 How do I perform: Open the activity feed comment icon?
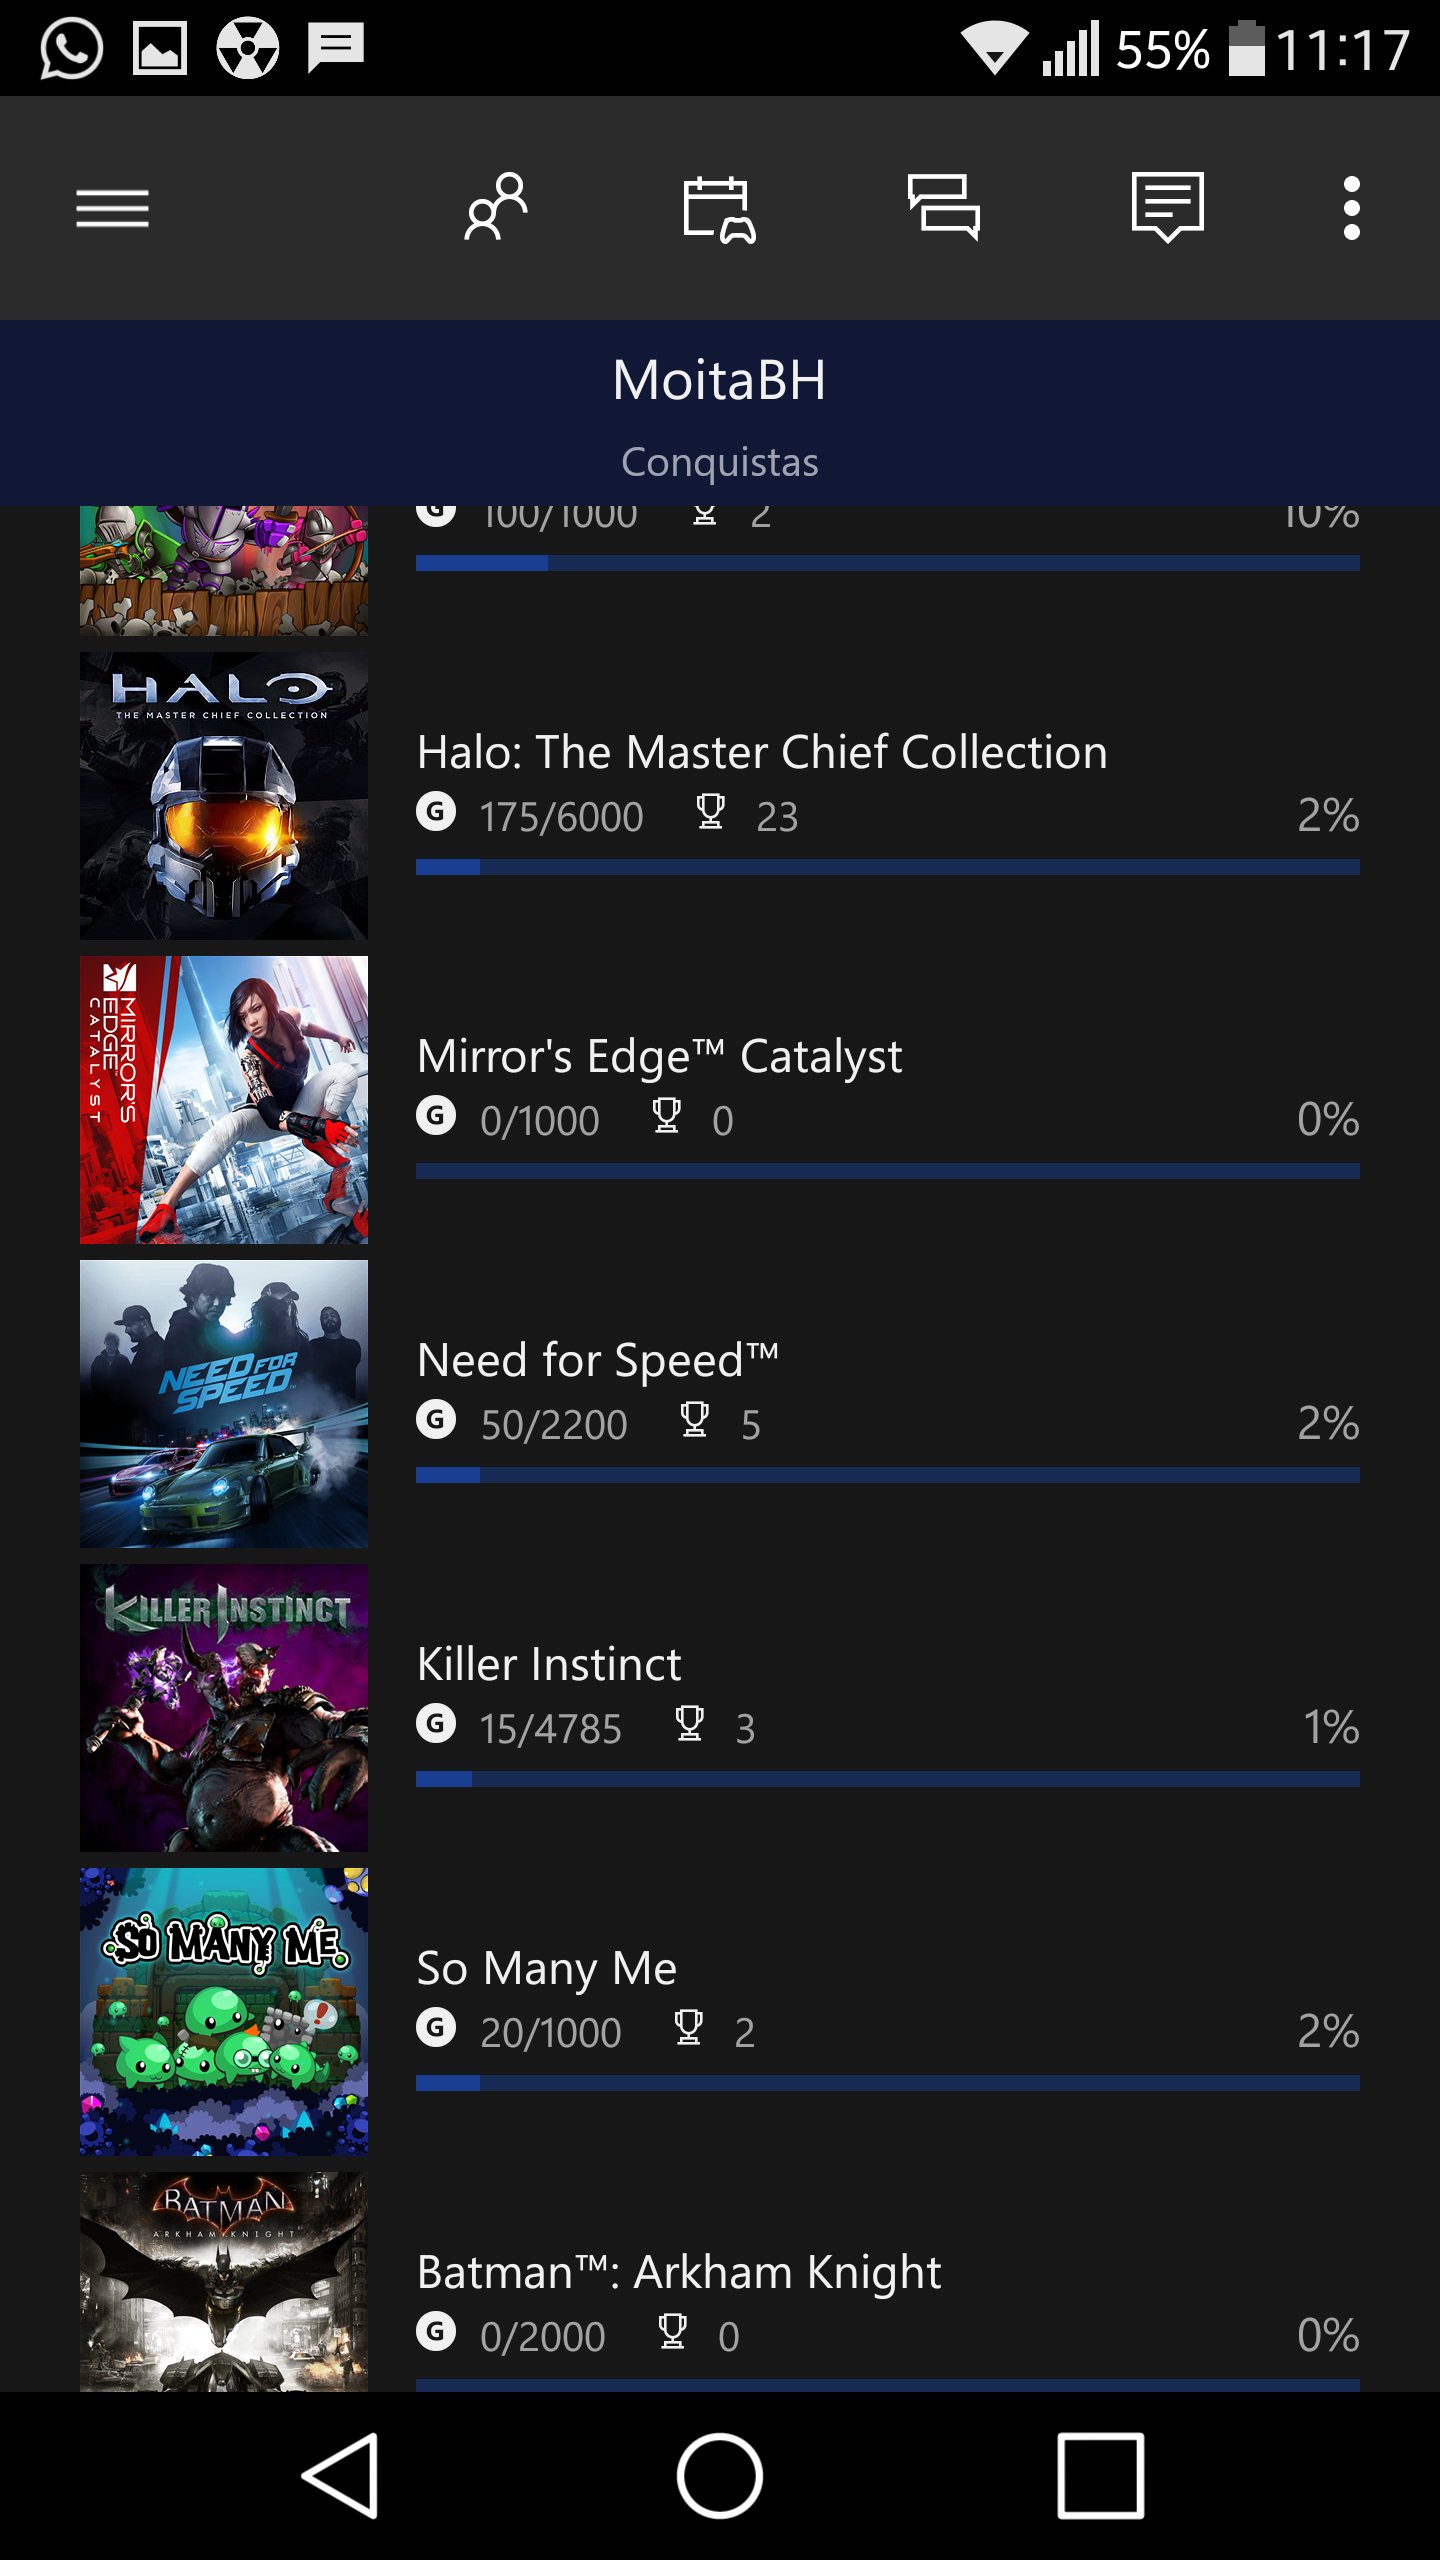pyautogui.click(x=1167, y=207)
